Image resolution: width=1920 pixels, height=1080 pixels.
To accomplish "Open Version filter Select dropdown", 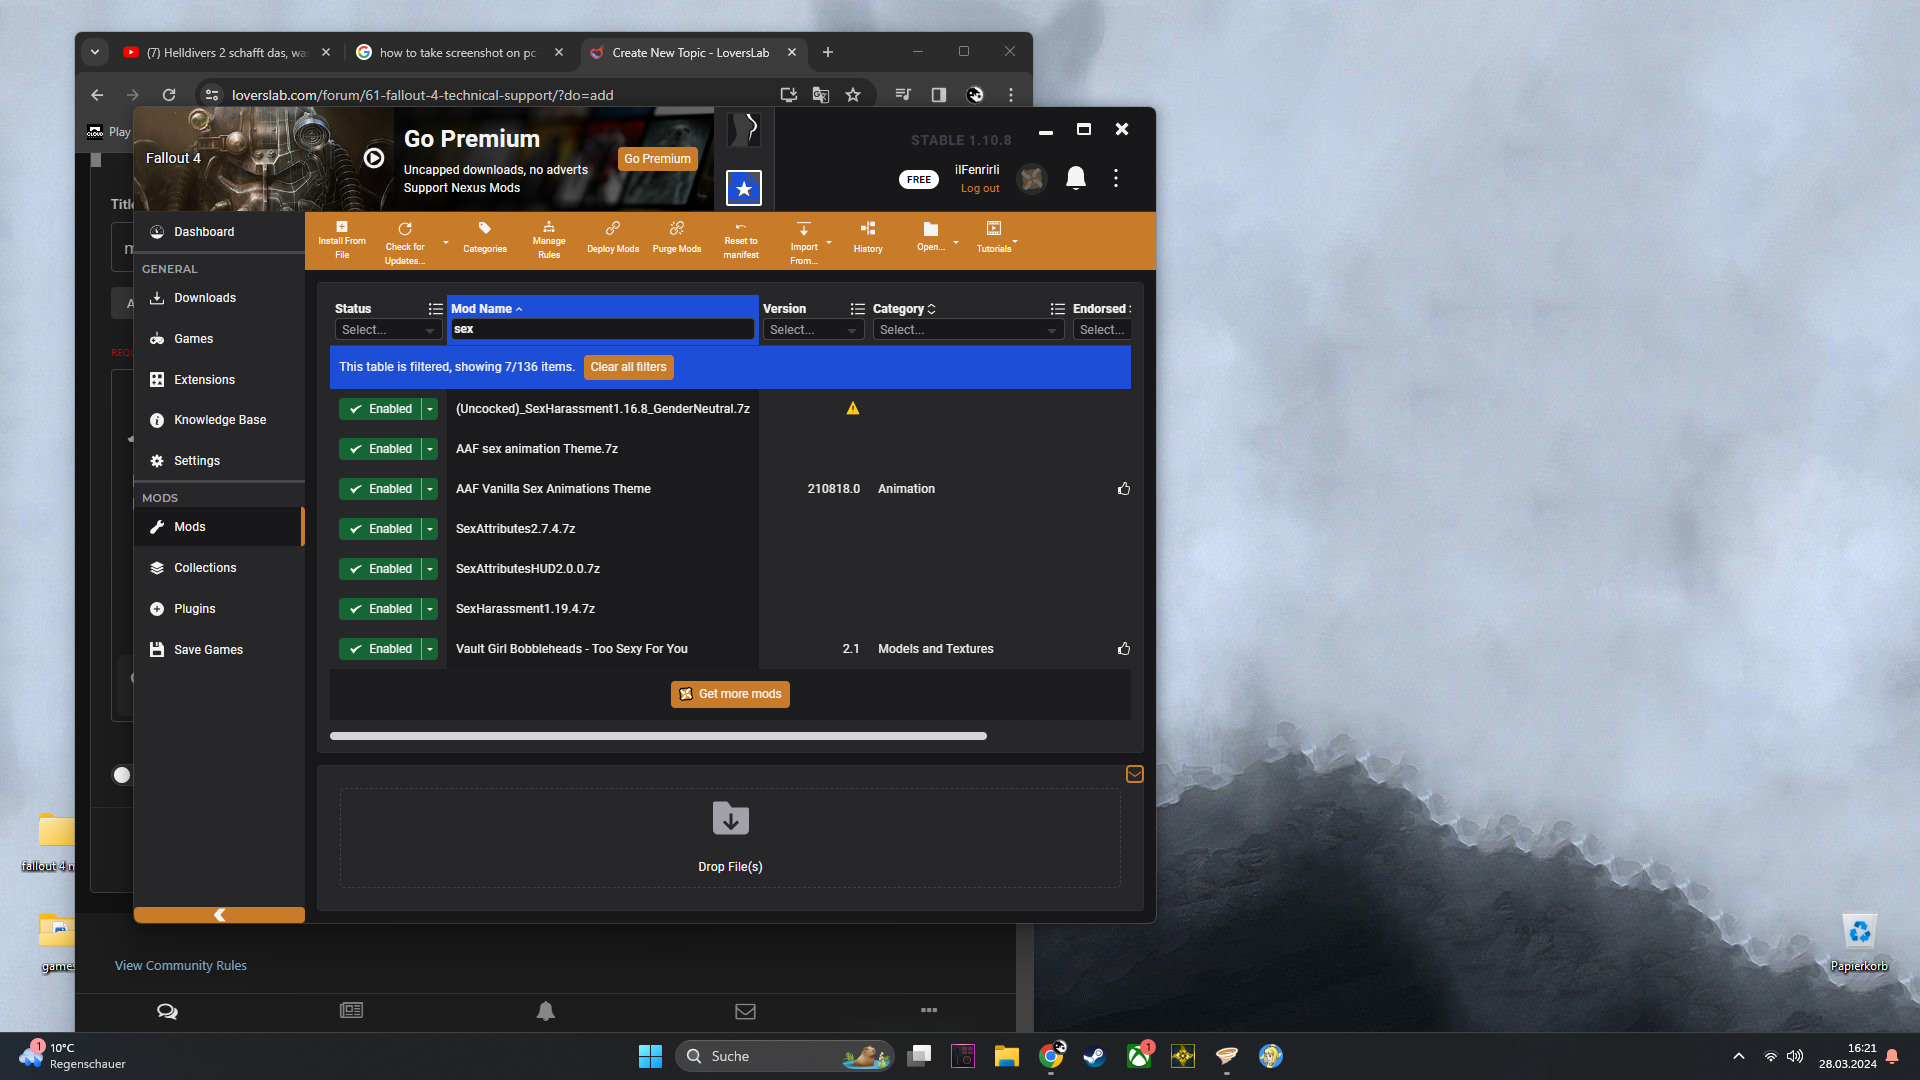I will pyautogui.click(x=813, y=330).
